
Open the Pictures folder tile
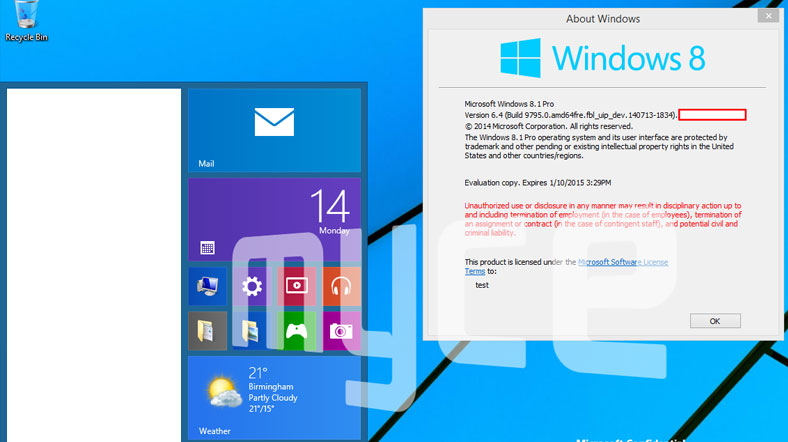point(252,331)
